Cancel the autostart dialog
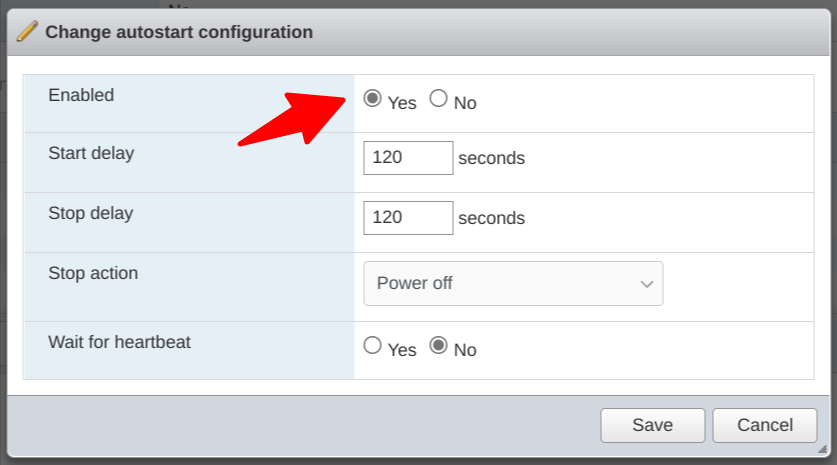This screenshot has height=465, width=837. 765,425
